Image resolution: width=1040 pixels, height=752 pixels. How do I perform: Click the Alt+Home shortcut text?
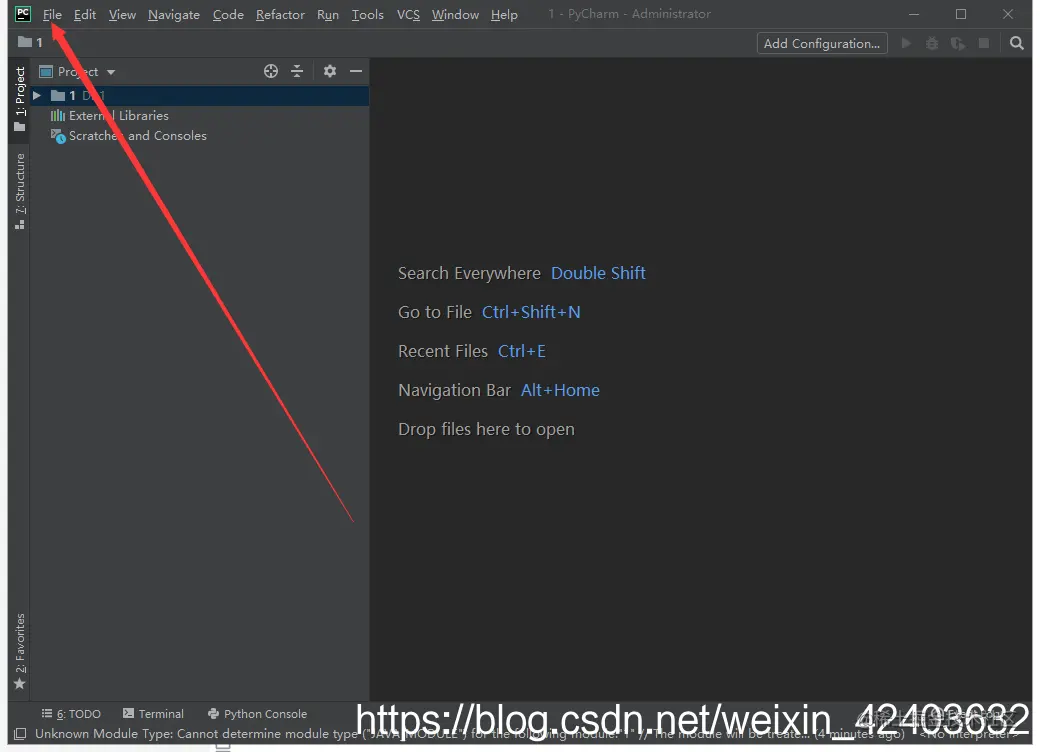(x=560, y=391)
